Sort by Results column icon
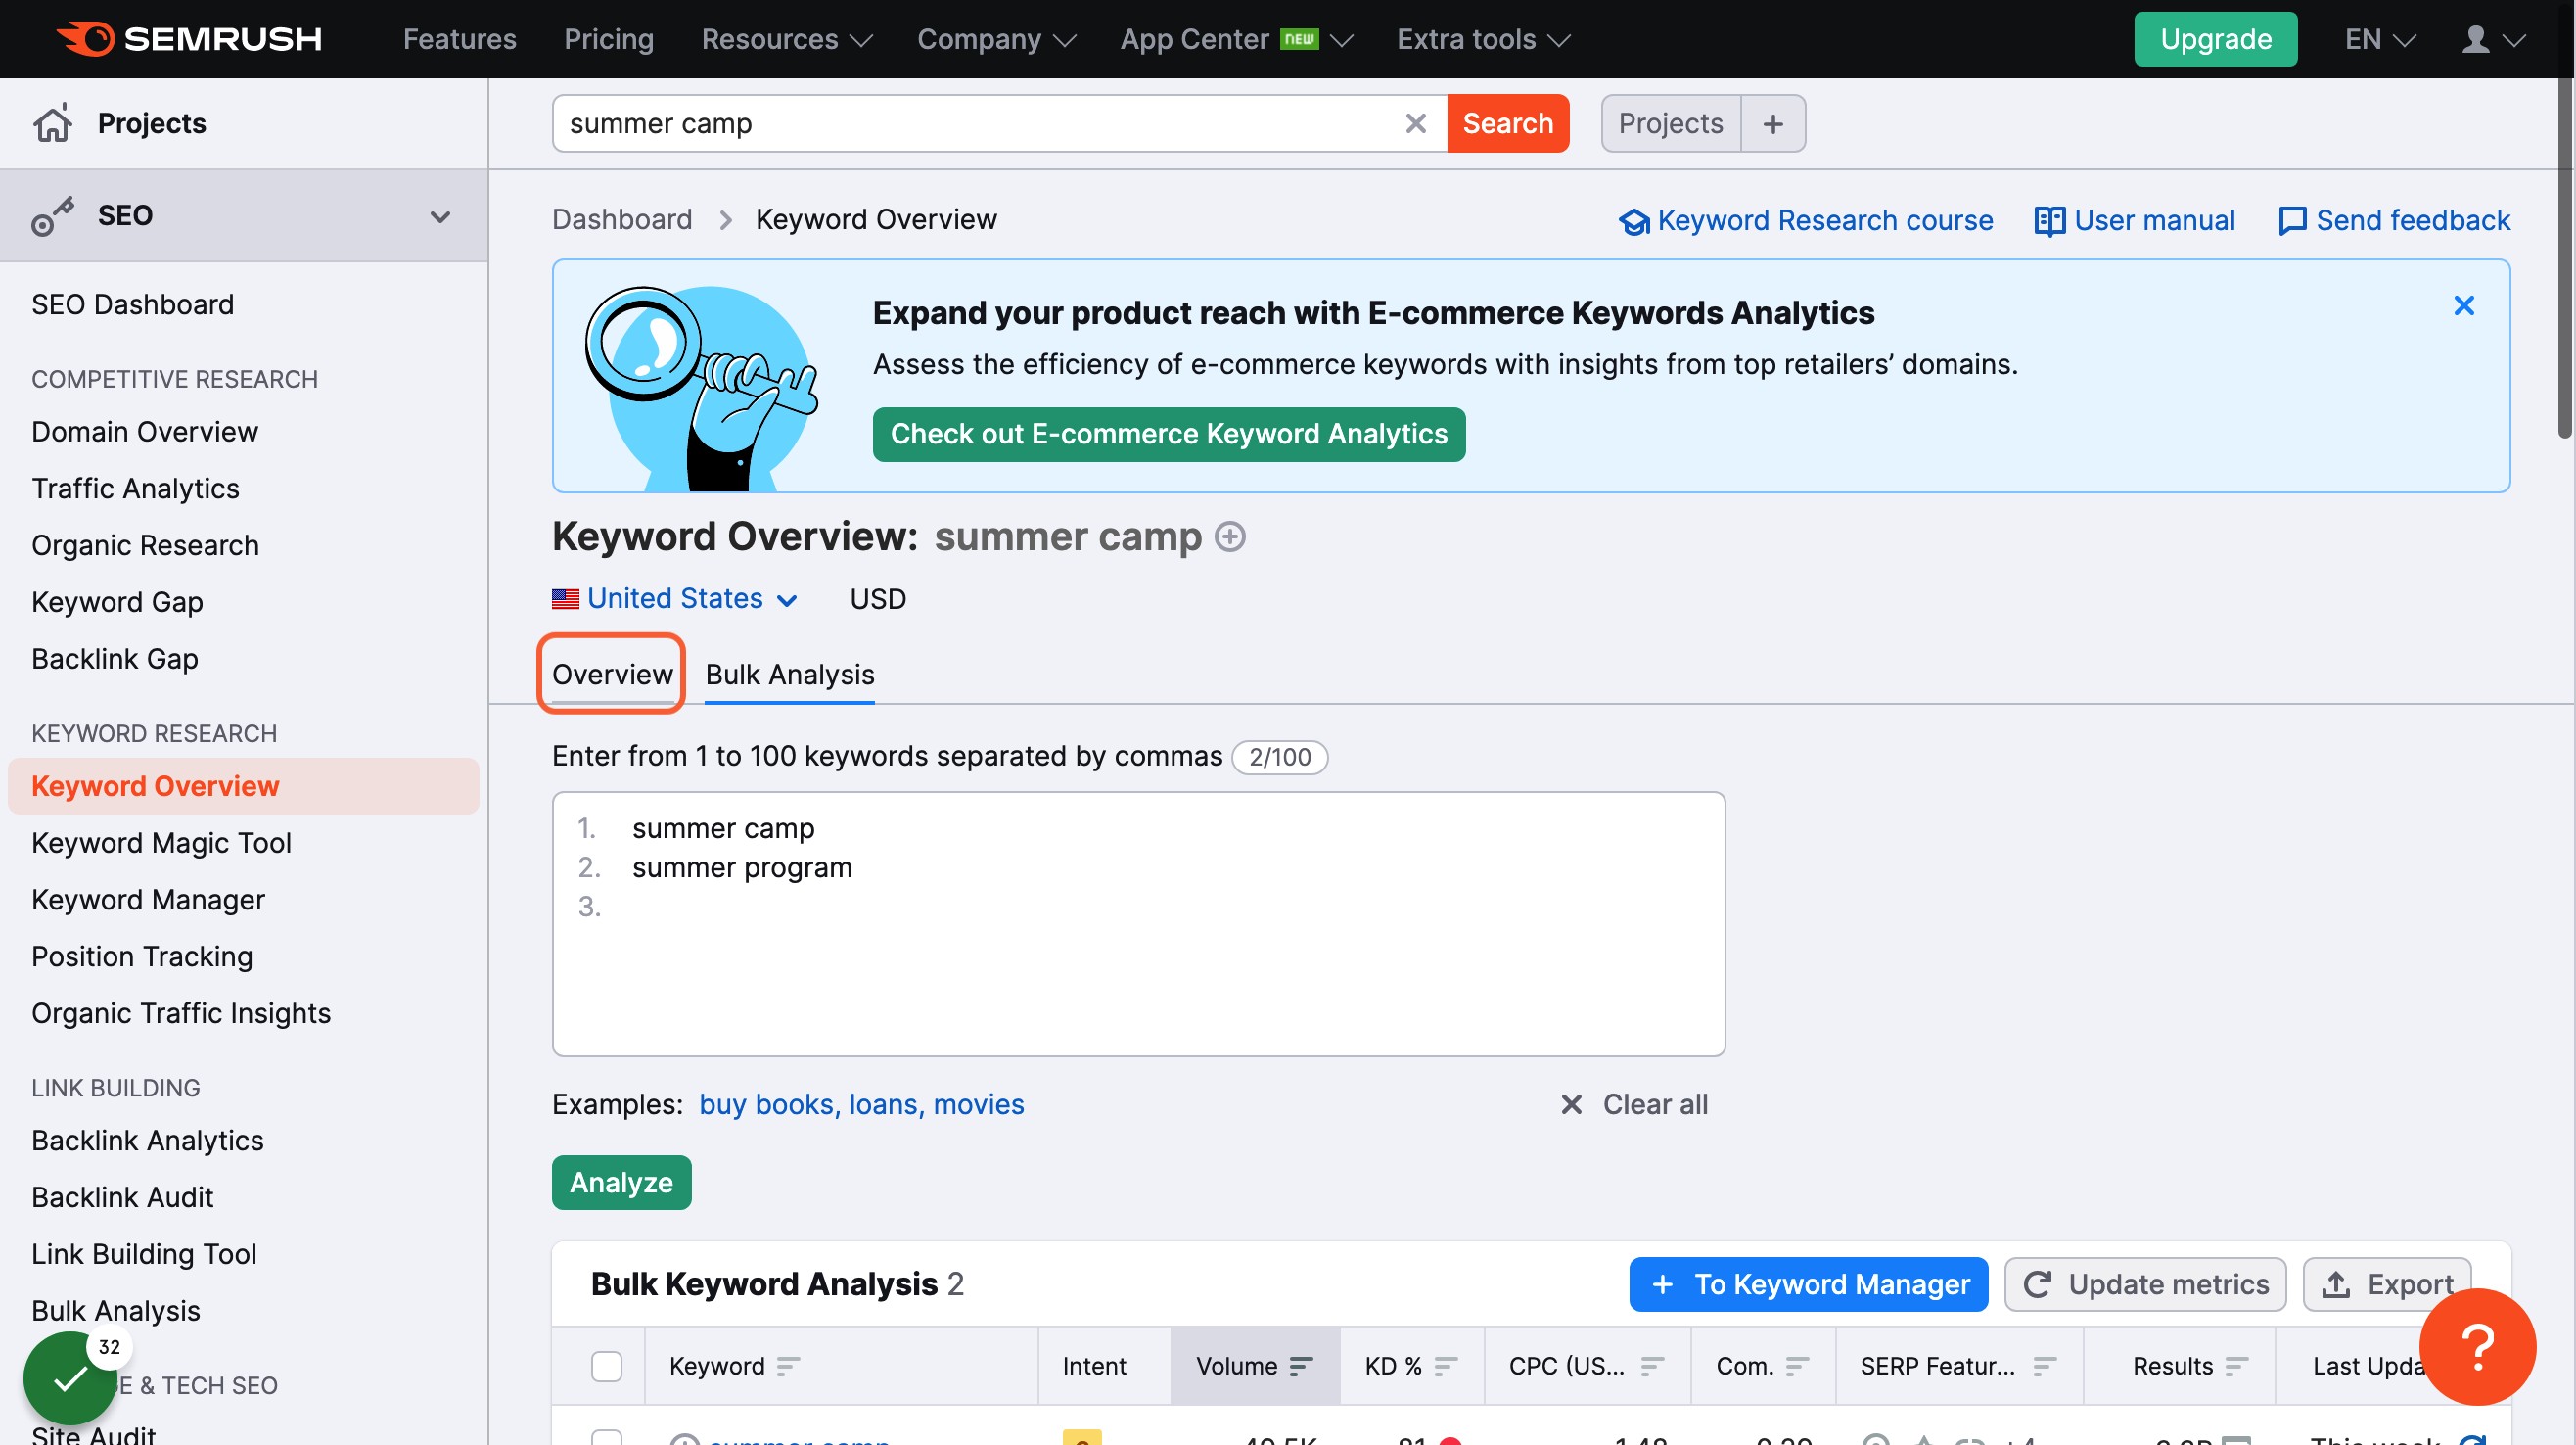Image resolution: width=2576 pixels, height=1445 pixels. (2237, 1366)
